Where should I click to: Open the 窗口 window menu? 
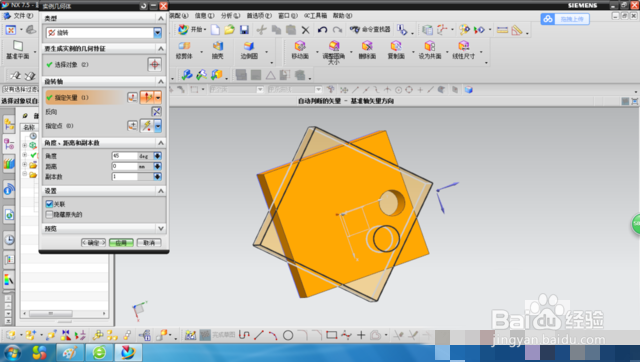(x=288, y=16)
